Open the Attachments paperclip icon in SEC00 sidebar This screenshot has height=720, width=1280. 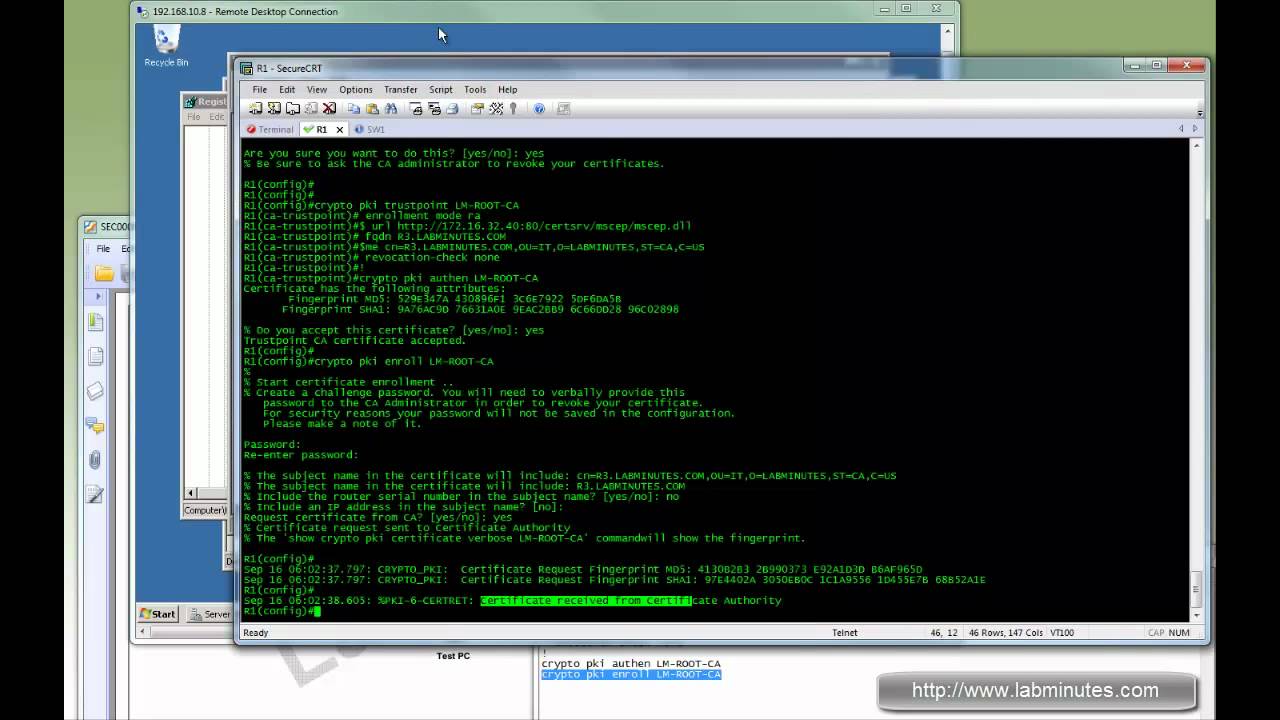(x=95, y=460)
